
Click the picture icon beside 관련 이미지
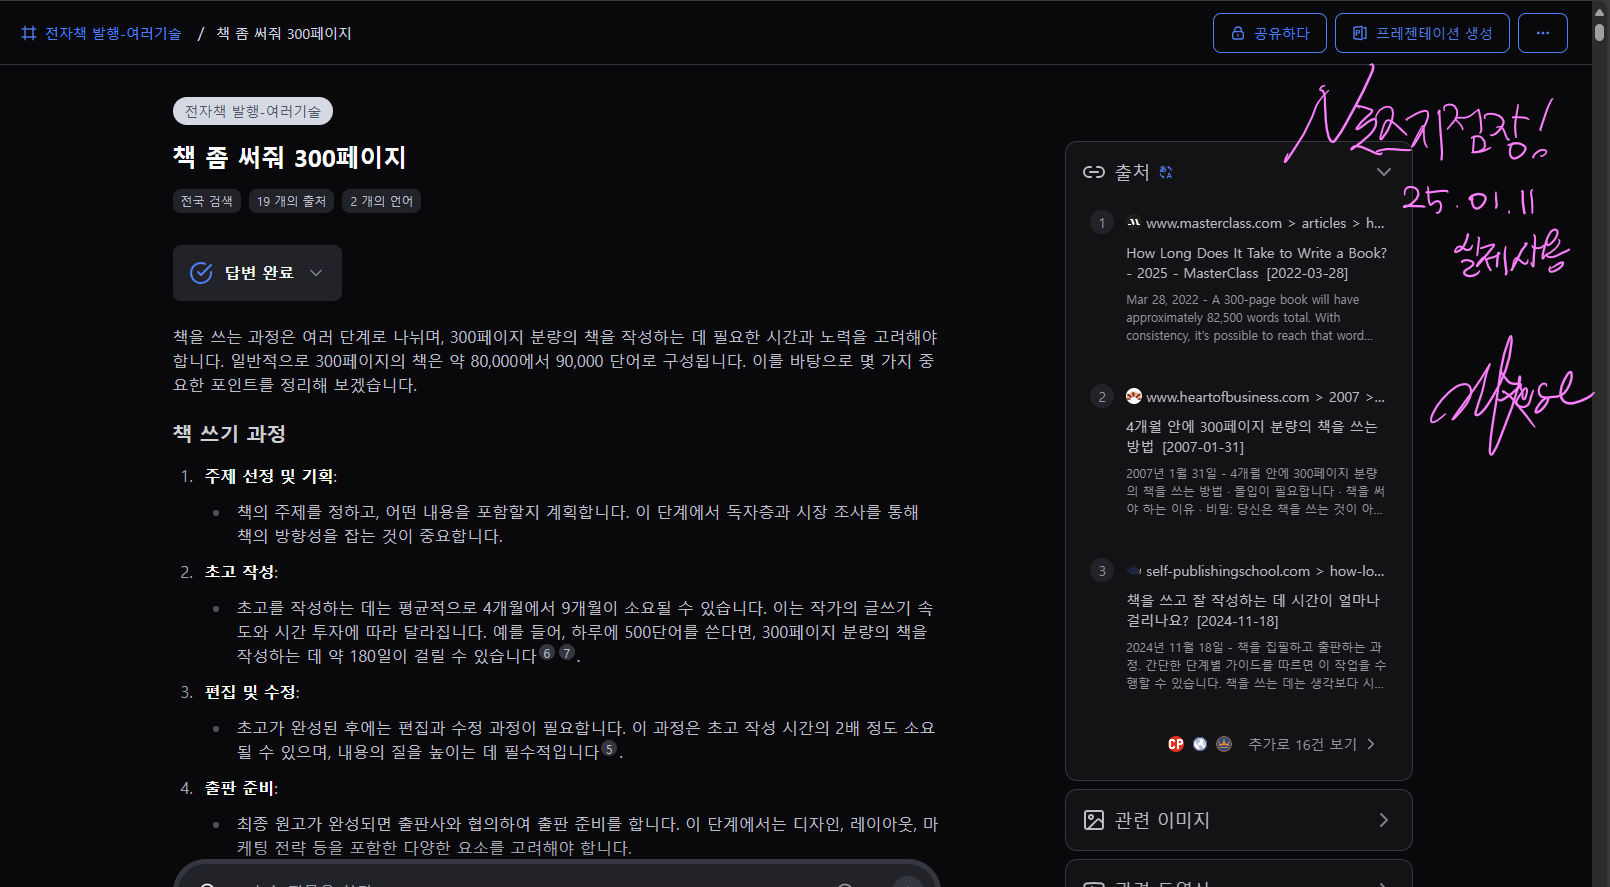[x=1094, y=820]
